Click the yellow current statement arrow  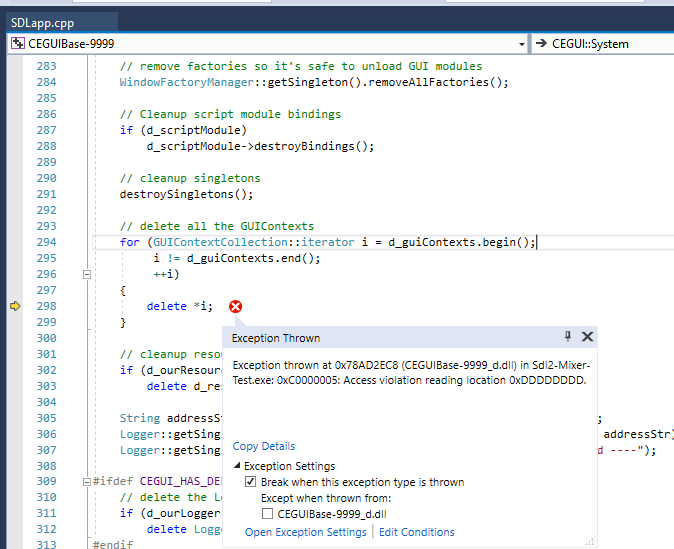tap(15, 306)
